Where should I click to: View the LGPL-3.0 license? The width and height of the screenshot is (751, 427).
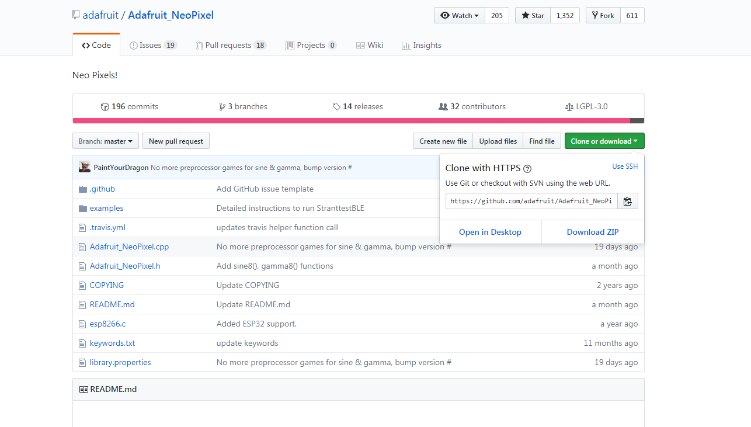pyautogui.click(x=586, y=106)
